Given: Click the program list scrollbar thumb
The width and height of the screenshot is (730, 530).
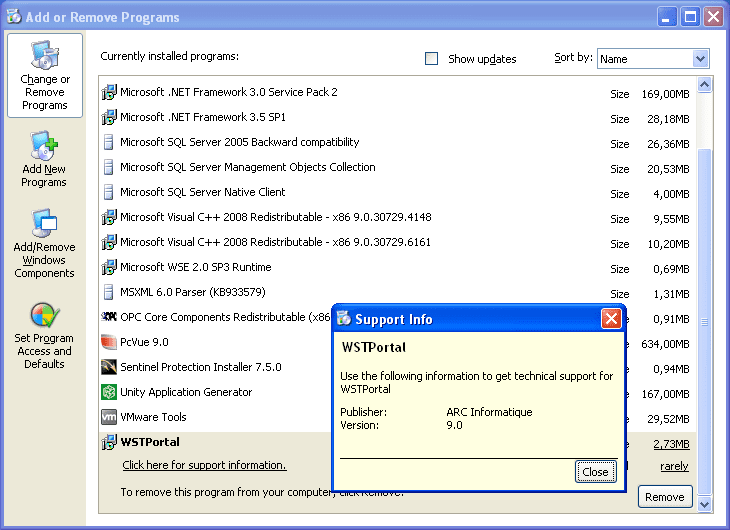Looking at the screenshot, I should pos(704,321).
